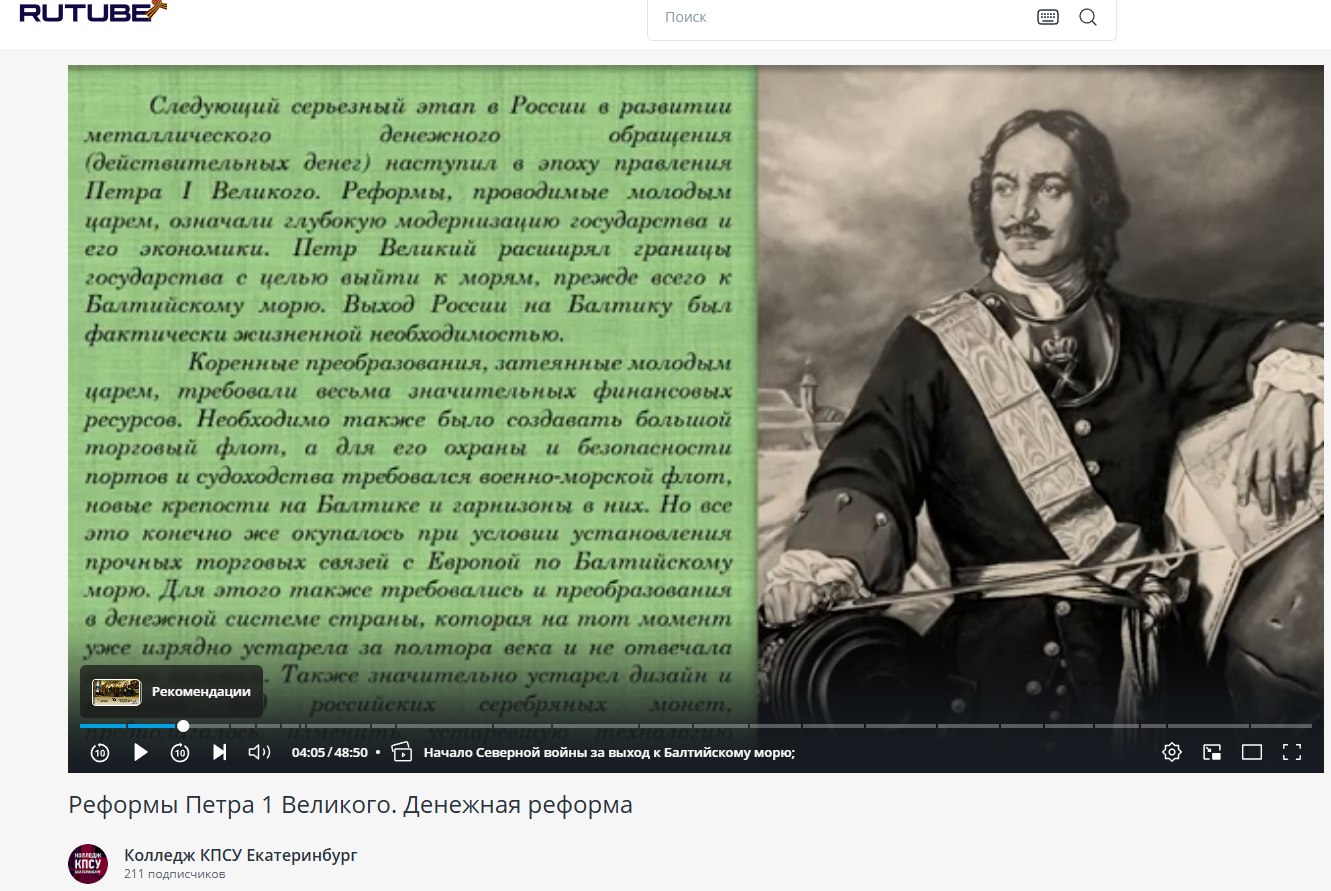This screenshot has width=1331, height=891.
Task: Click title Реформы Петра 1 Великого
Action: (350, 805)
